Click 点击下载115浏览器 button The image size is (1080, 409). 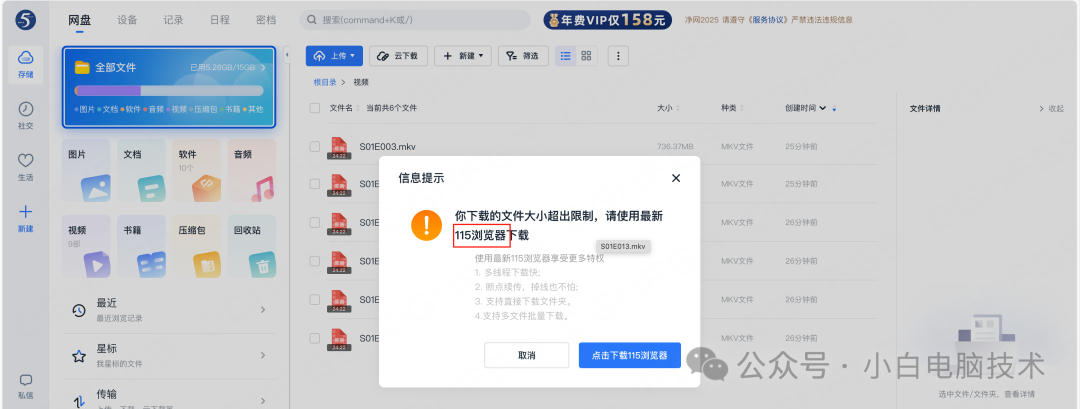coord(630,355)
